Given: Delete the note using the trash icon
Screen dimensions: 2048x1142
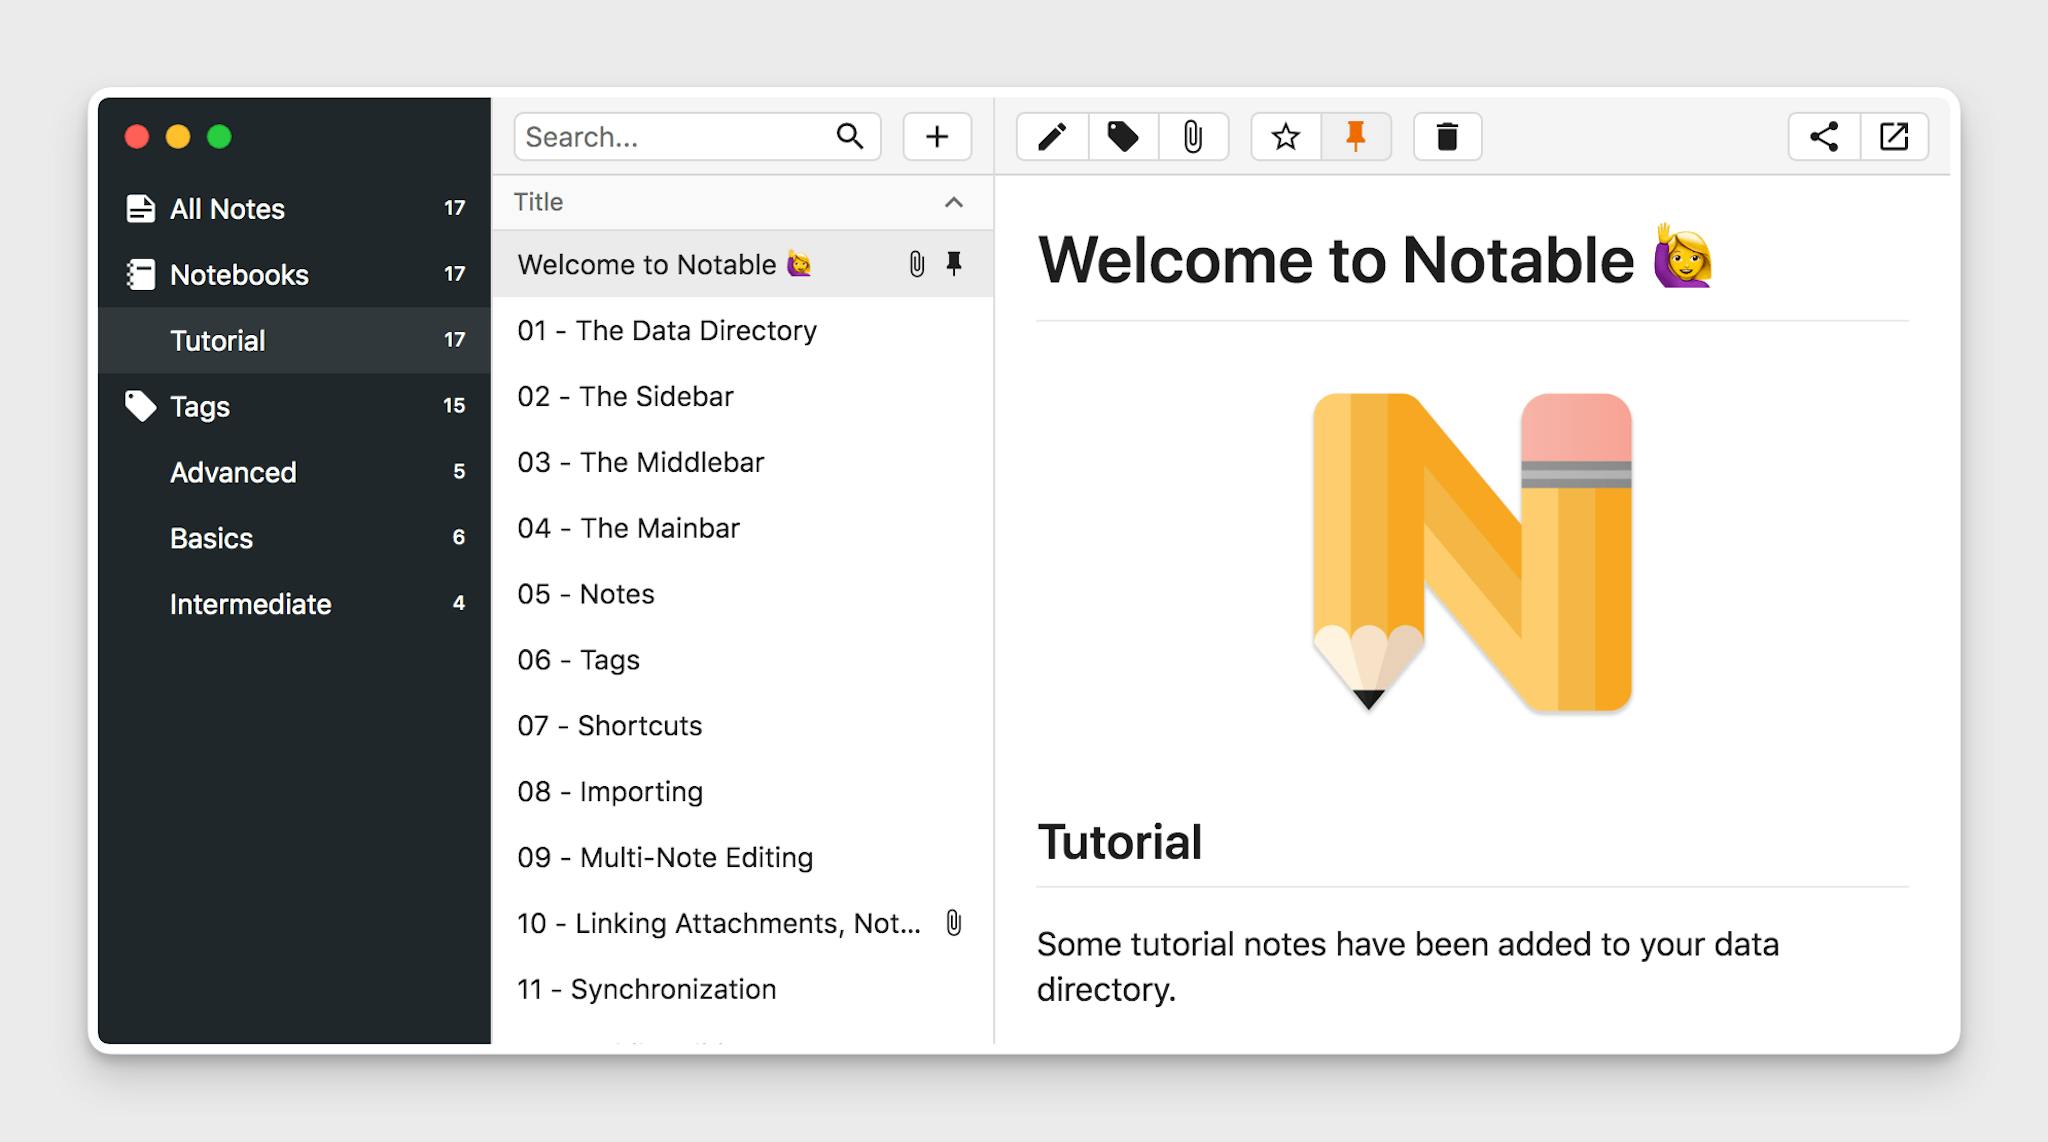Looking at the screenshot, I should 1448,137.
